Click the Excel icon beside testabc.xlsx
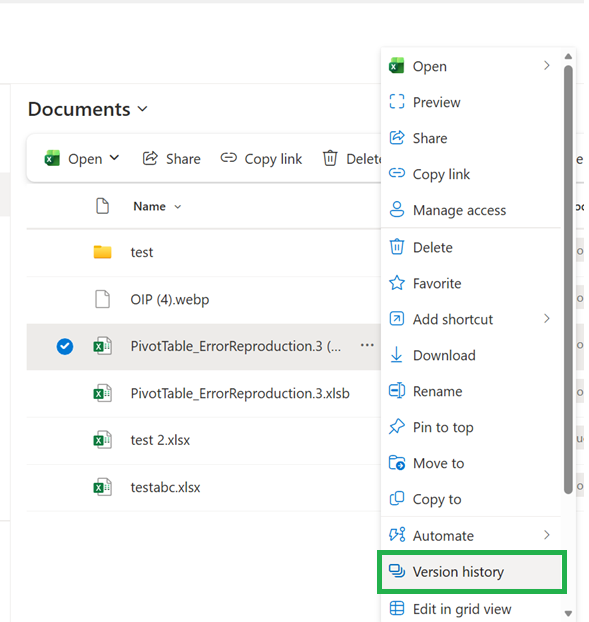Viewport: 589px width, 622px height. tap(102, 487)
